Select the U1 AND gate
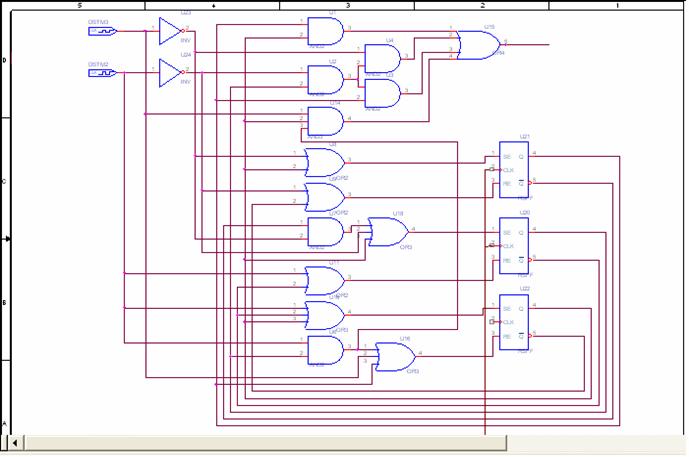This screenshot has width=689, height=457. tap(325, 31)
